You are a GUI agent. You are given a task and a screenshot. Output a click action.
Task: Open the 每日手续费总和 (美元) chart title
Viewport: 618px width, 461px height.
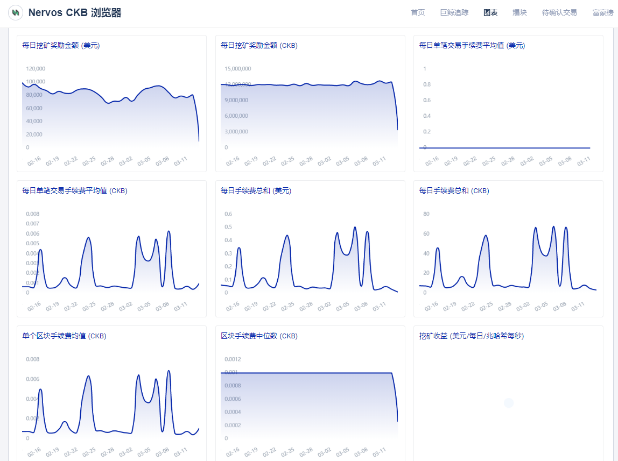(256, 191)
